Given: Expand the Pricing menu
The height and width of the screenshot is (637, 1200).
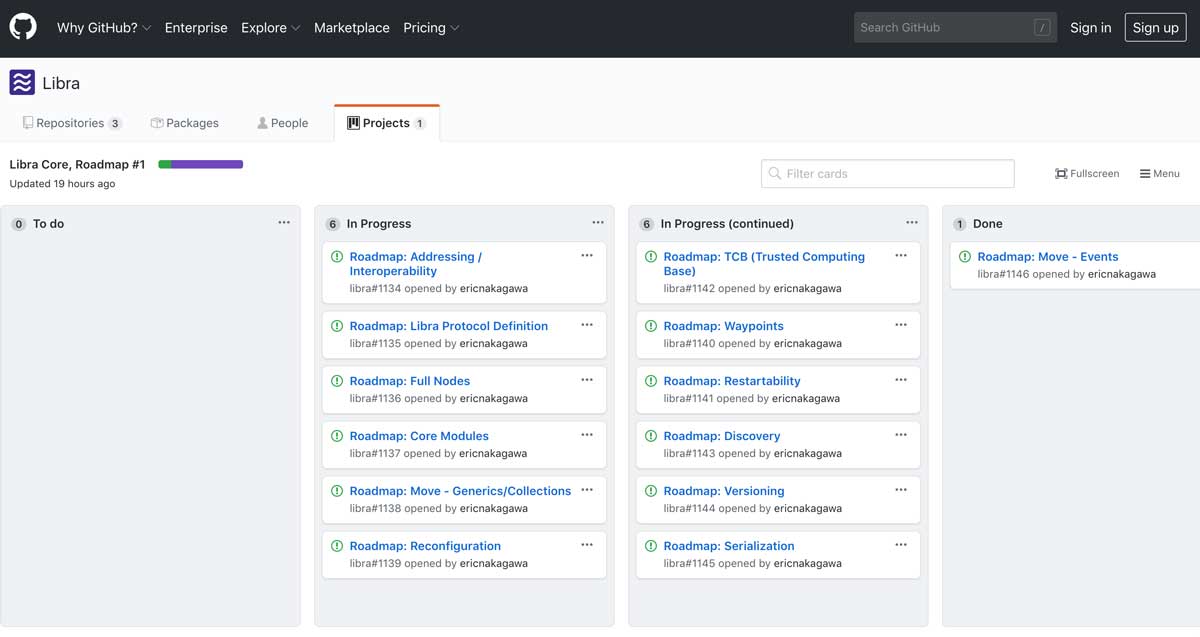Looking at the screenshot, I should pyautogui.click(x=431, y=28).
